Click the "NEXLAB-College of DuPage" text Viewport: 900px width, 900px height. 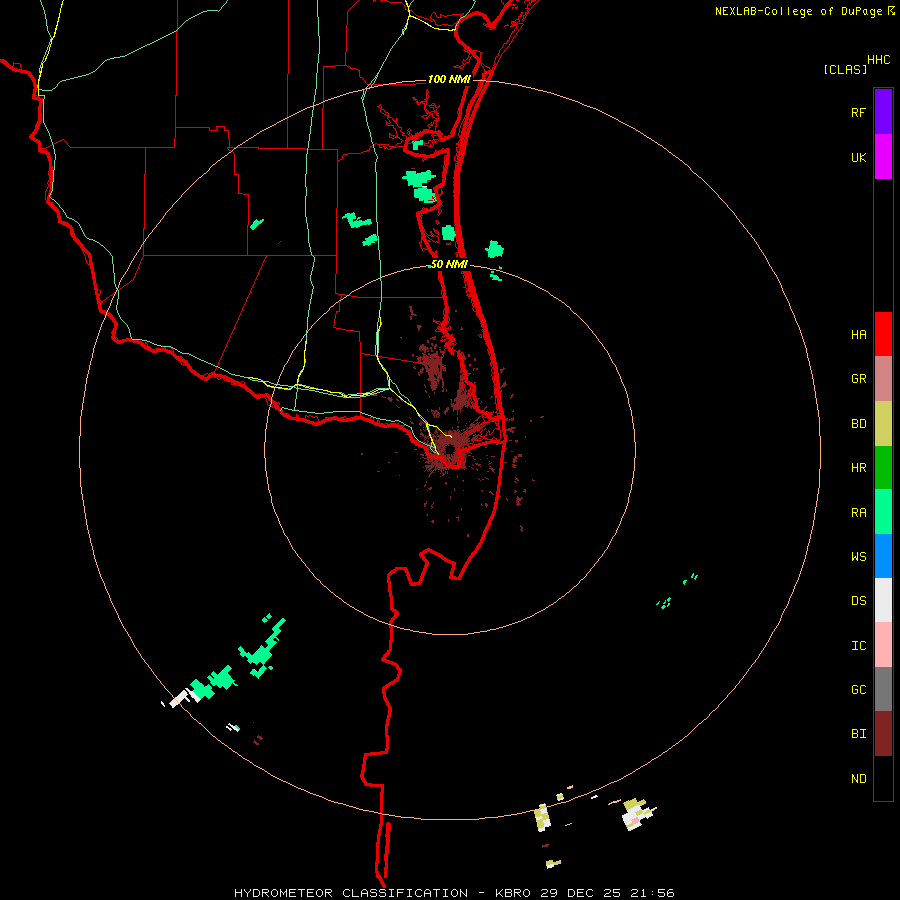[x=798, y=11]
